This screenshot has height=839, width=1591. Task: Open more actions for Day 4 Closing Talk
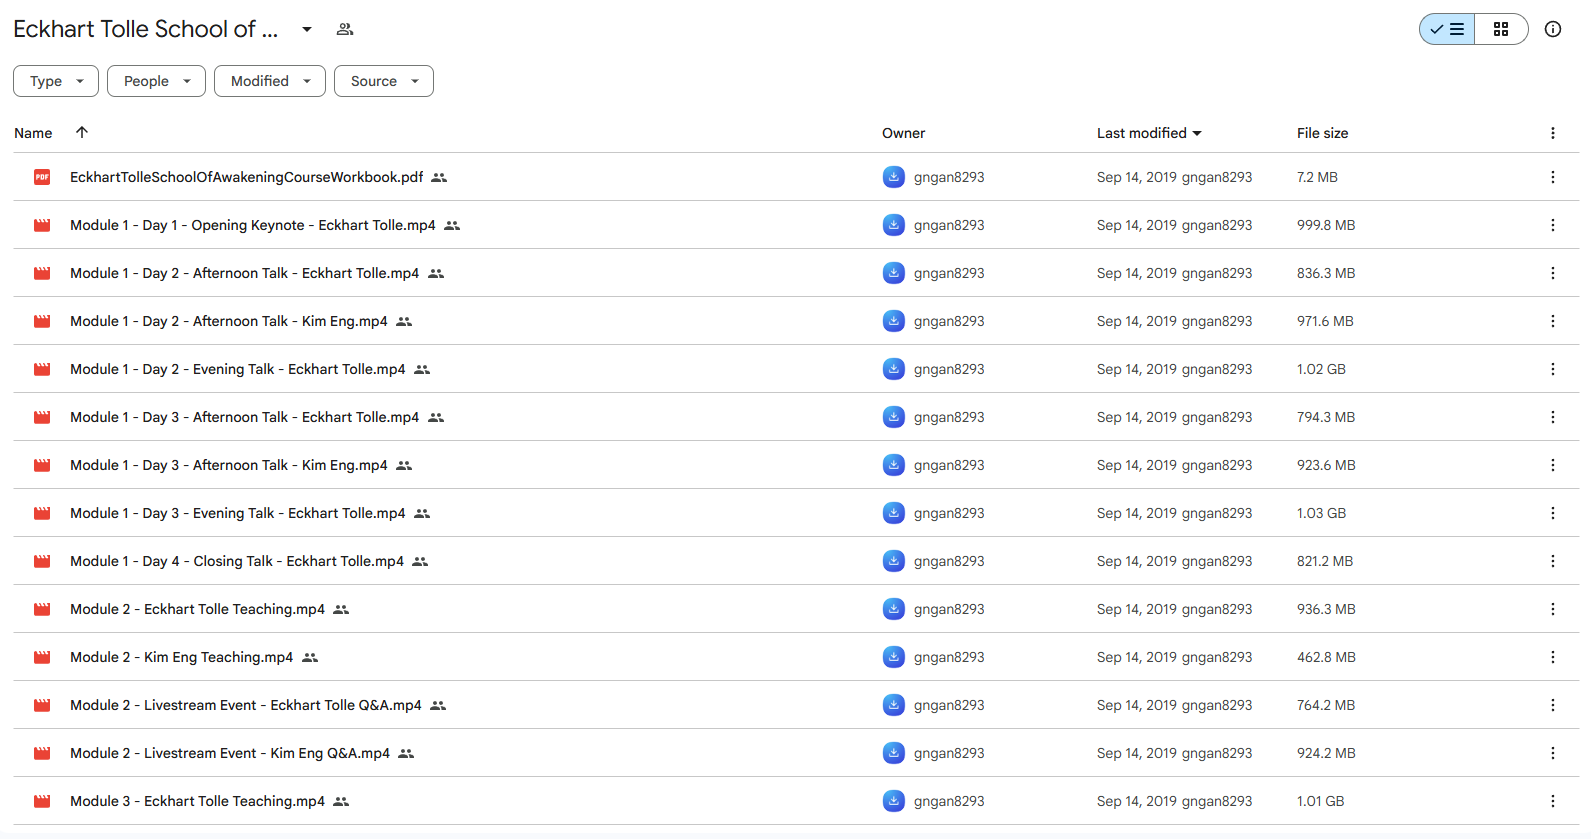point(1553,561)
